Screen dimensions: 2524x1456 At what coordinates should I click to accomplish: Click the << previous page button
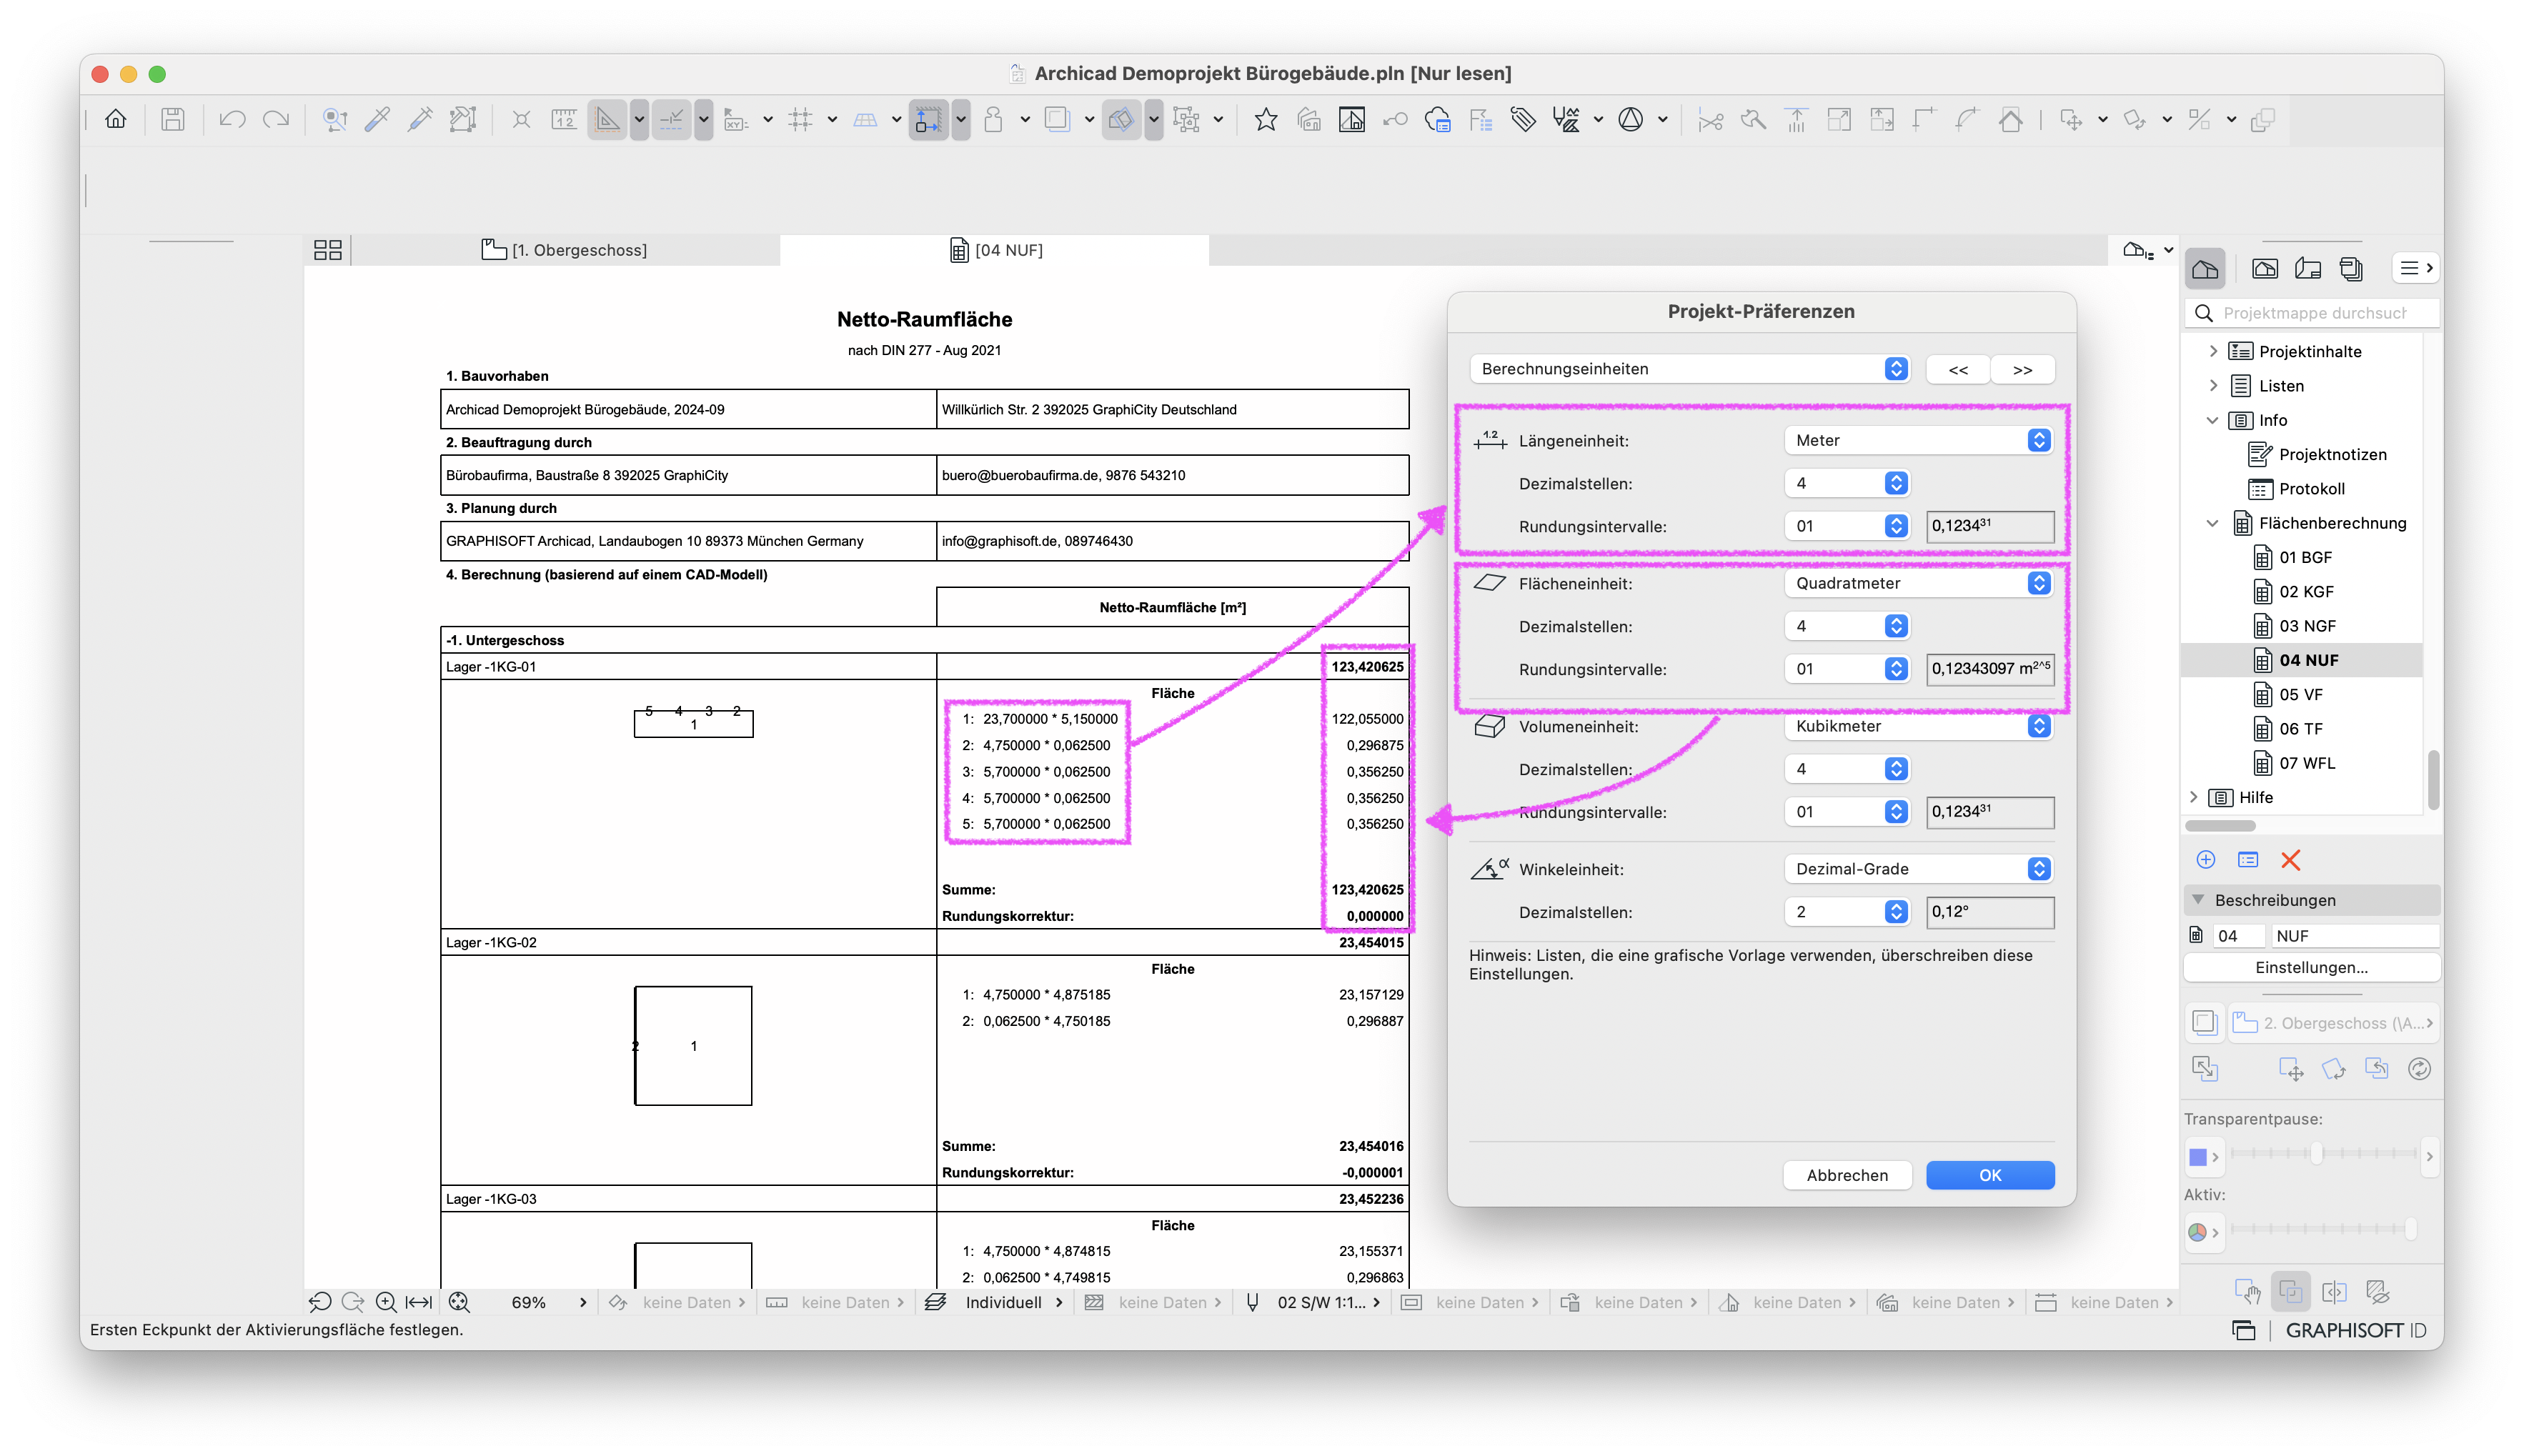coord(1958,369)
